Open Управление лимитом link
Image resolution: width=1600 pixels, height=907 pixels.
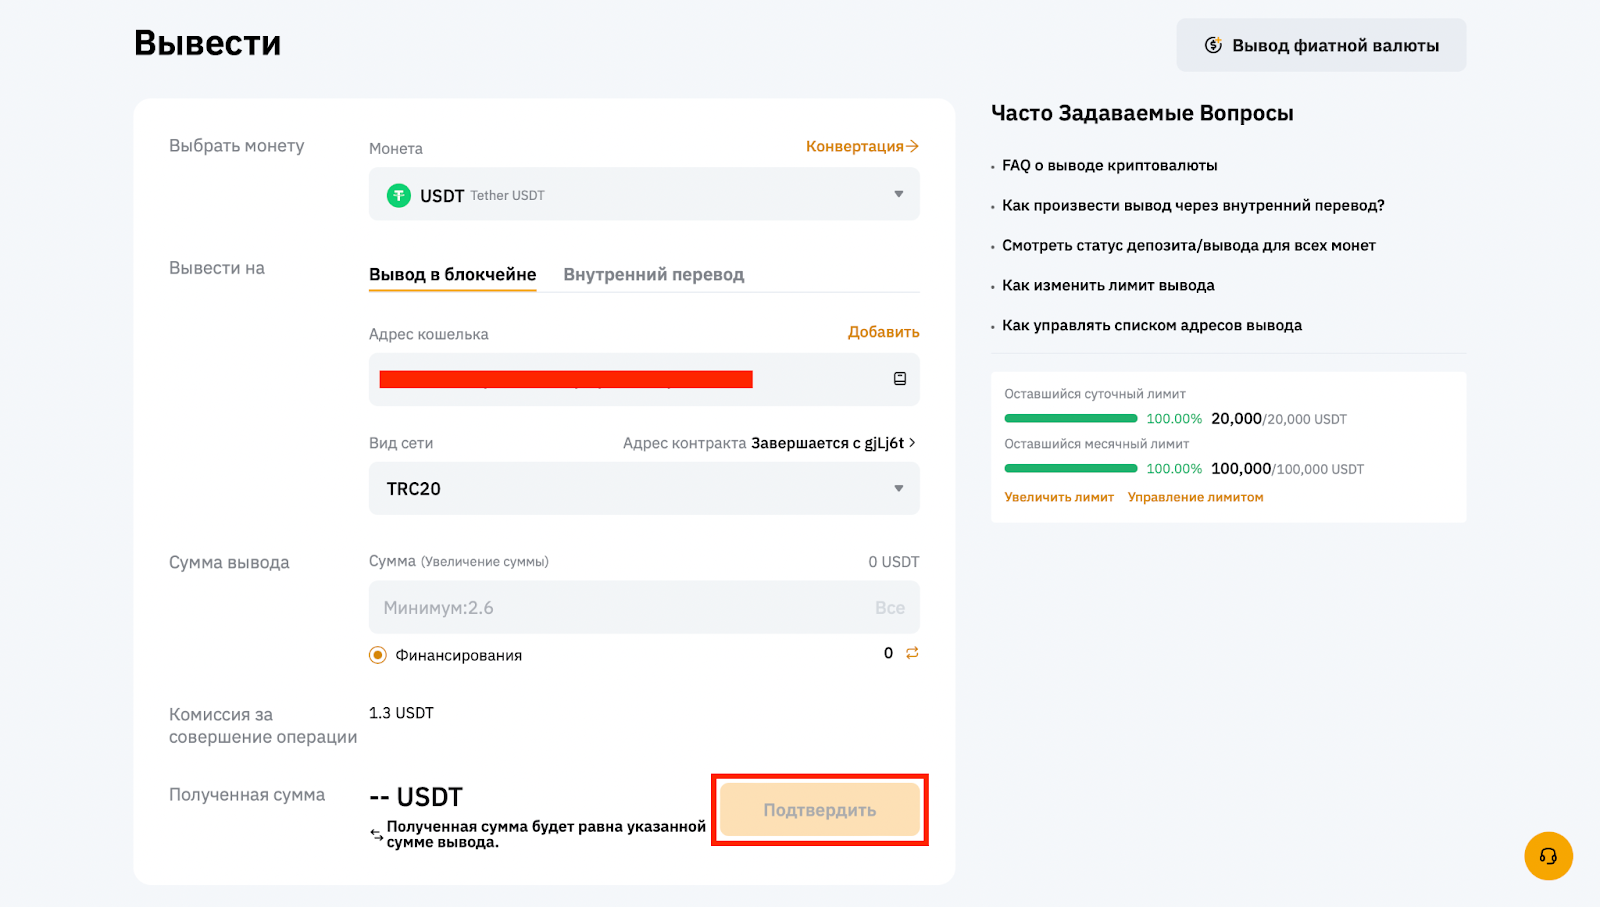(1196, 497)
